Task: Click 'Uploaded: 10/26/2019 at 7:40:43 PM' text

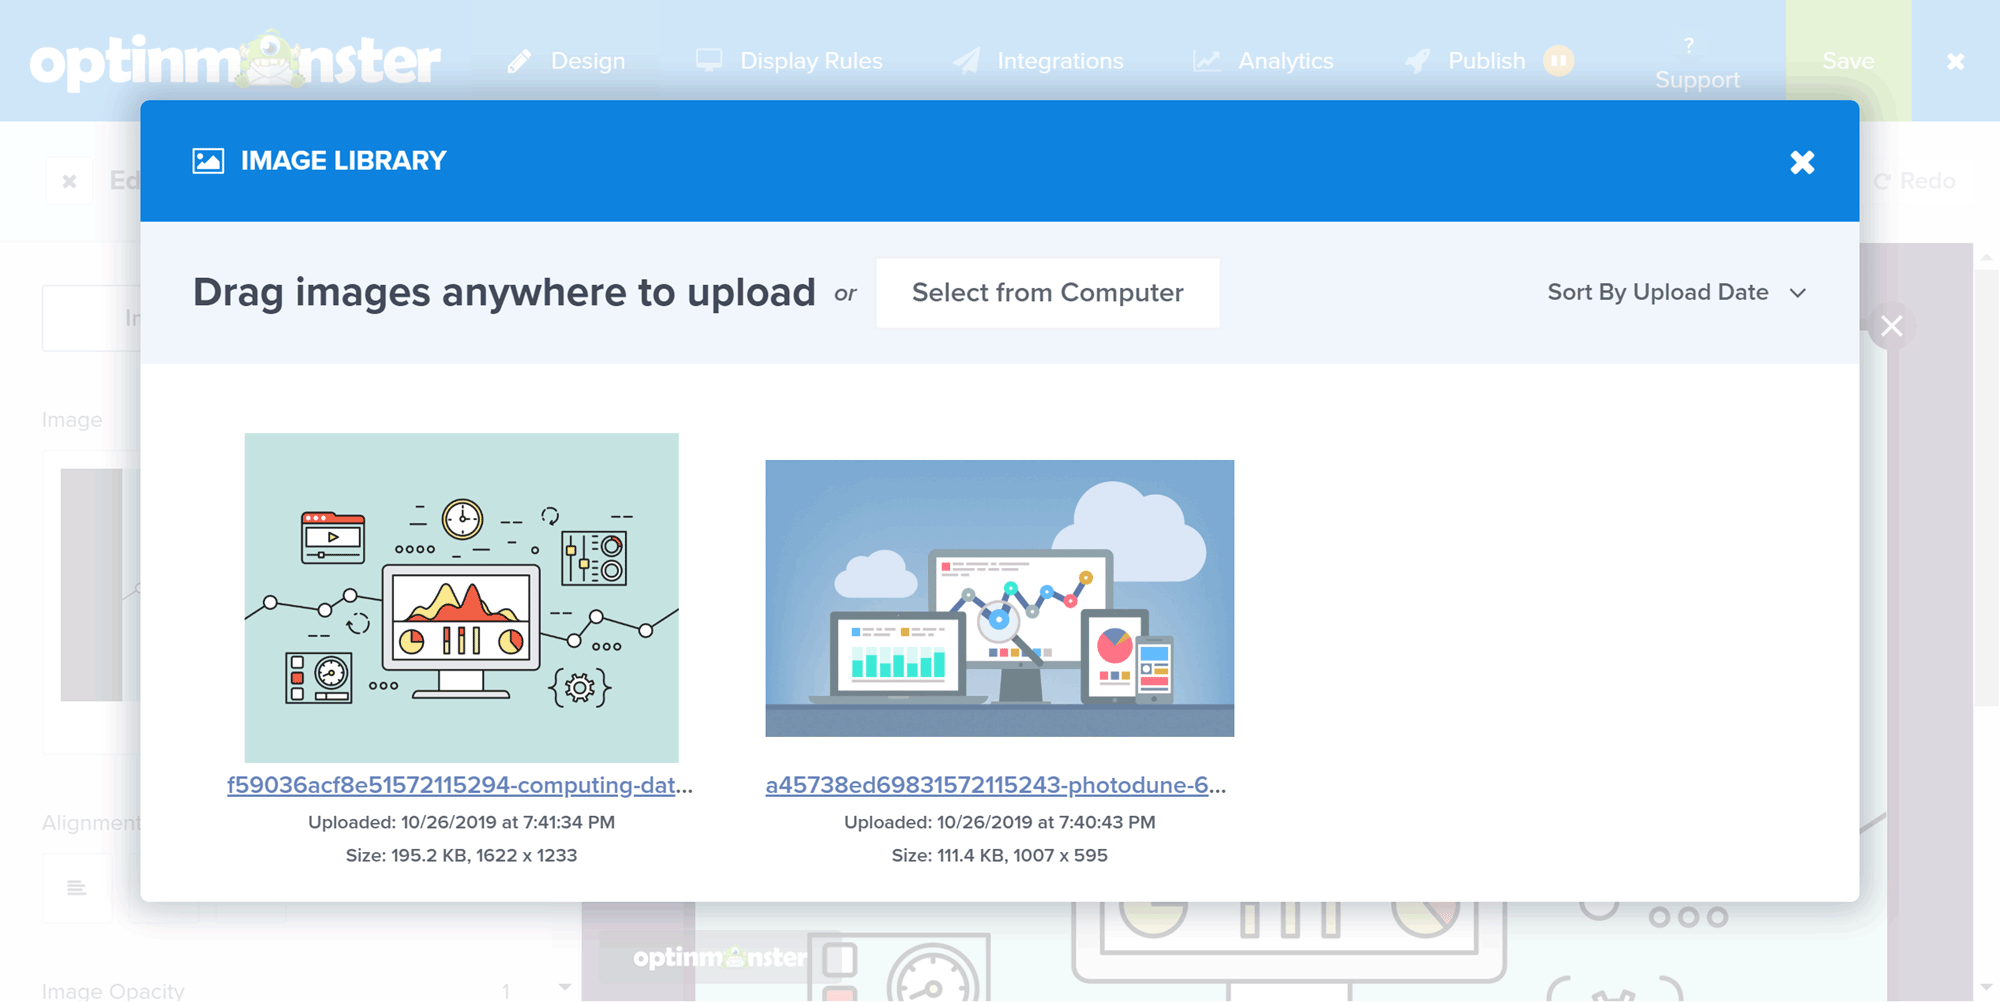Action: coord(999,822)
